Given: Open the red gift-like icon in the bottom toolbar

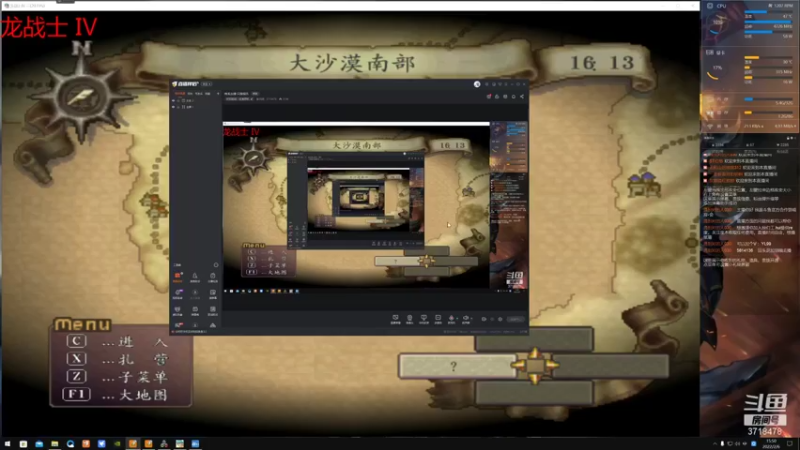Looking at the screenshot, I should point(451,319).
